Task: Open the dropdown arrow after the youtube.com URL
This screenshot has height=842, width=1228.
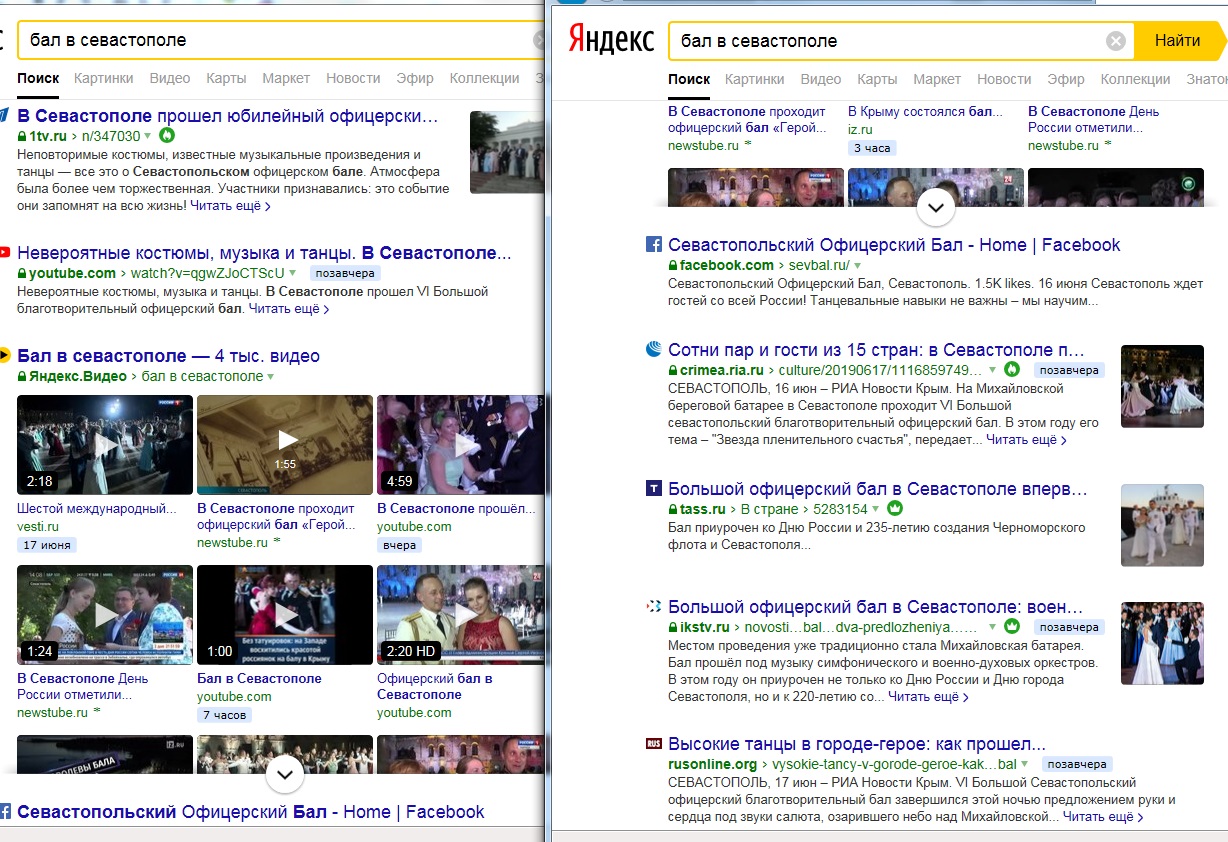Action: (x=295, y=273)
